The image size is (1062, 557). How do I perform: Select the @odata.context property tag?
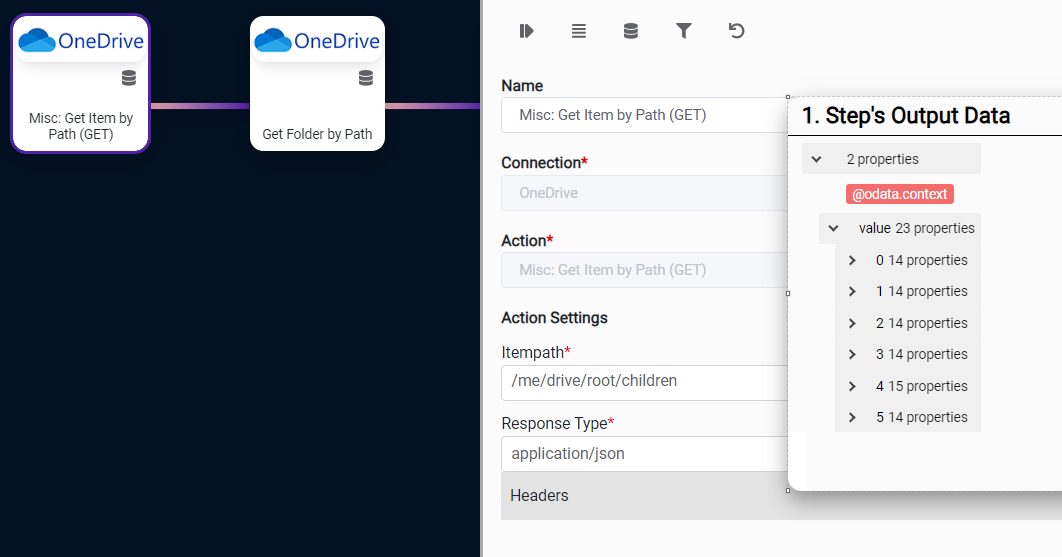point(900,194)
